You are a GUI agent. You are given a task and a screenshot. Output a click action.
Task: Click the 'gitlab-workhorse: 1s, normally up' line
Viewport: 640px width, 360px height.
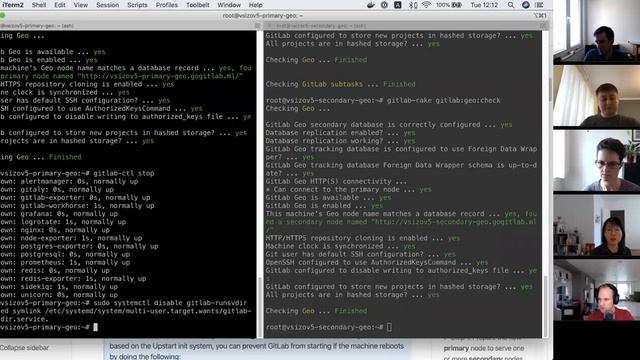[78, 206]
